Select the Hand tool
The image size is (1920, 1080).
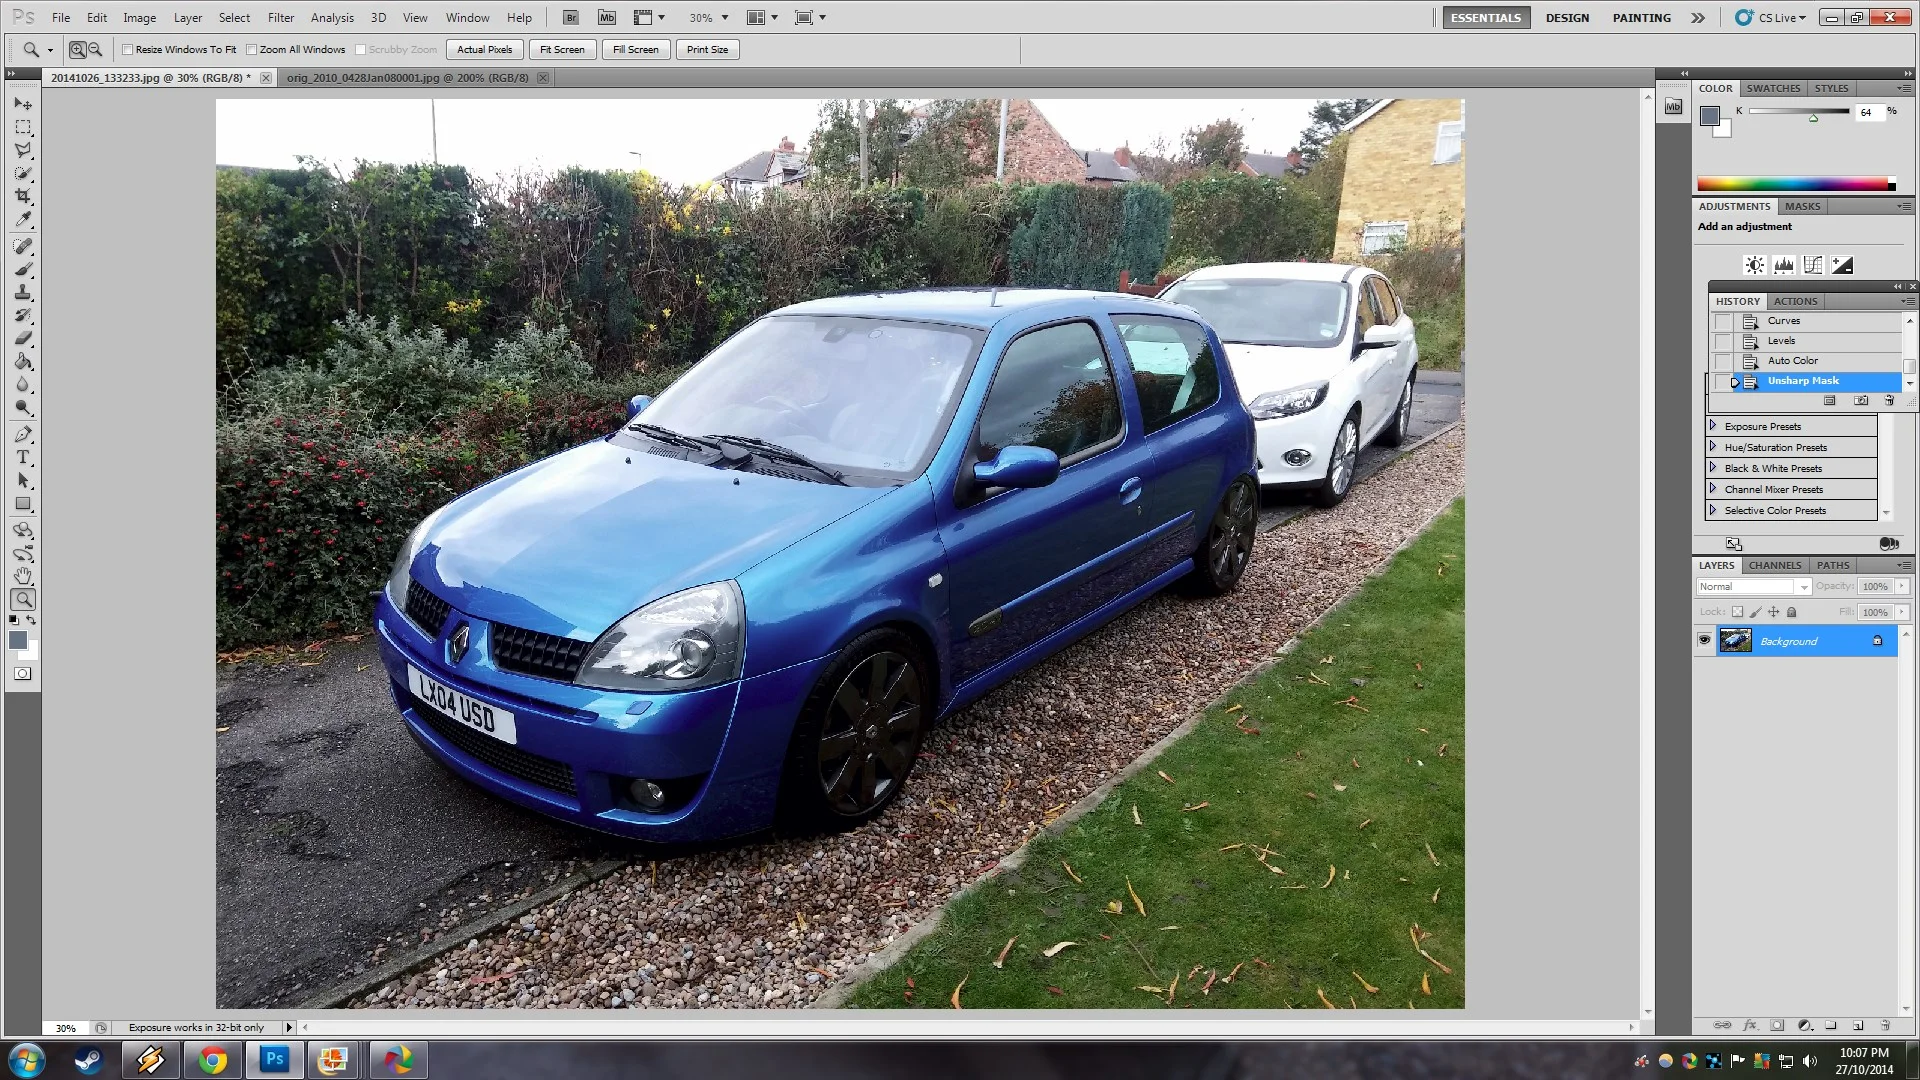click(x=23, y=577)
